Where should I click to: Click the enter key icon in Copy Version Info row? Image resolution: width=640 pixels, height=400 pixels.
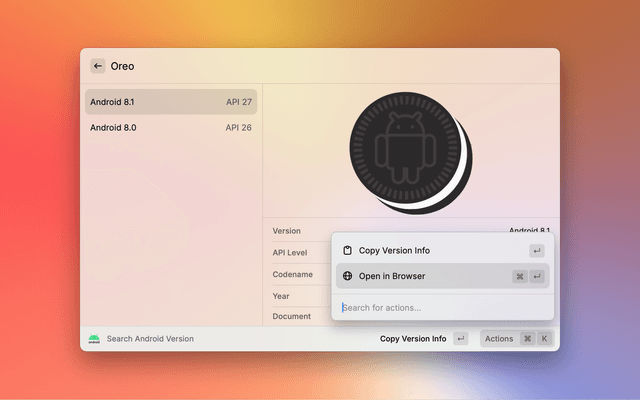pyautogui.click(x=537, y=251)
